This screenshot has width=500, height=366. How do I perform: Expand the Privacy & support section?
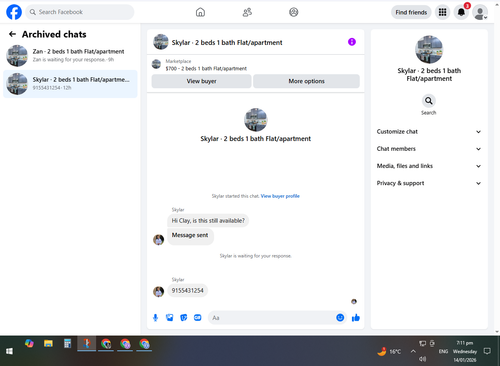[x=429, y=183]
